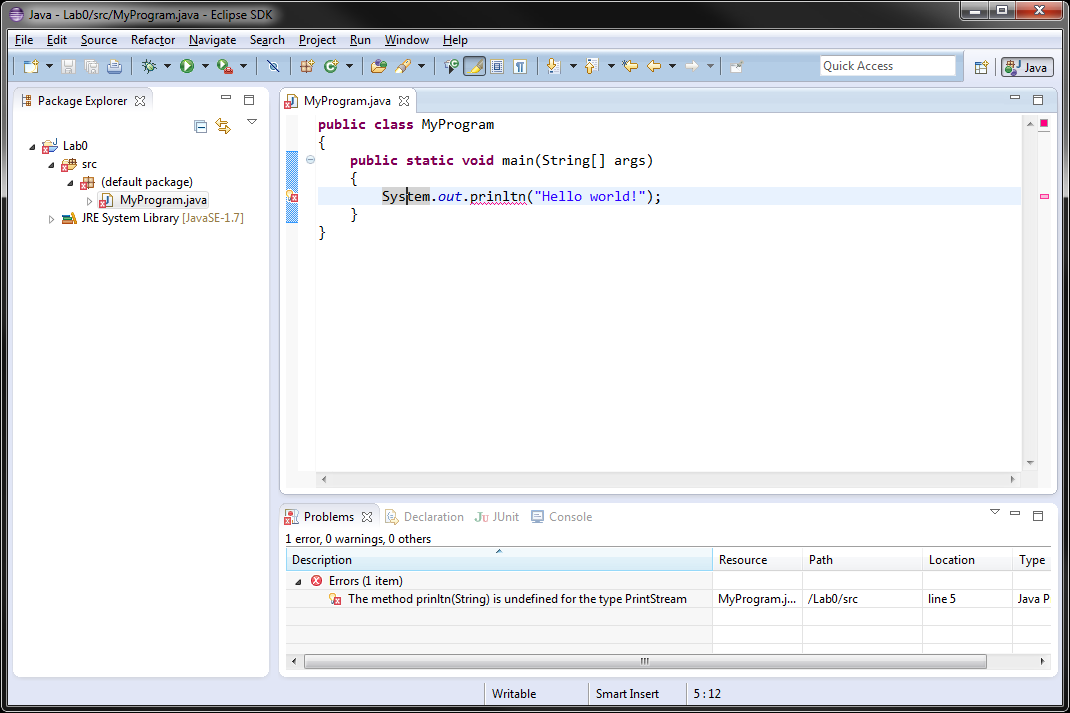The image size is (1070, 713).
Task: Toggle Show Whitespace Characters
Action: click(x=521, y=66)
